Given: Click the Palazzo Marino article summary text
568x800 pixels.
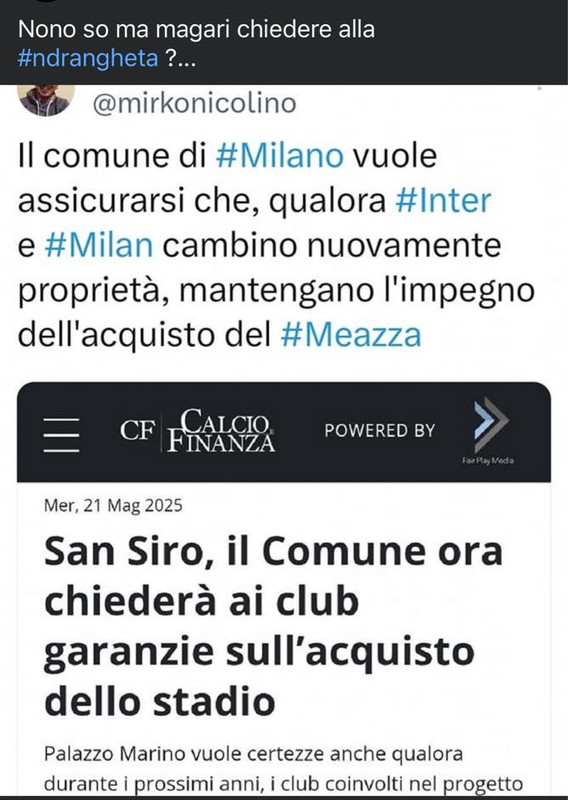Looking at the screenshot, I should 283,769.
